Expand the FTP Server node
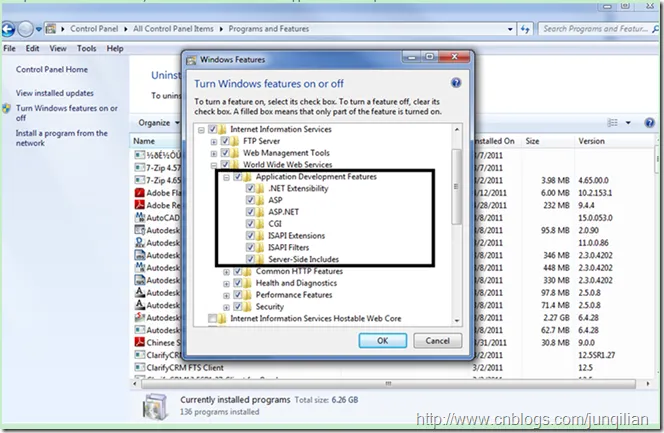The height and width of the screenshot is (433, 664). (213, 142)
